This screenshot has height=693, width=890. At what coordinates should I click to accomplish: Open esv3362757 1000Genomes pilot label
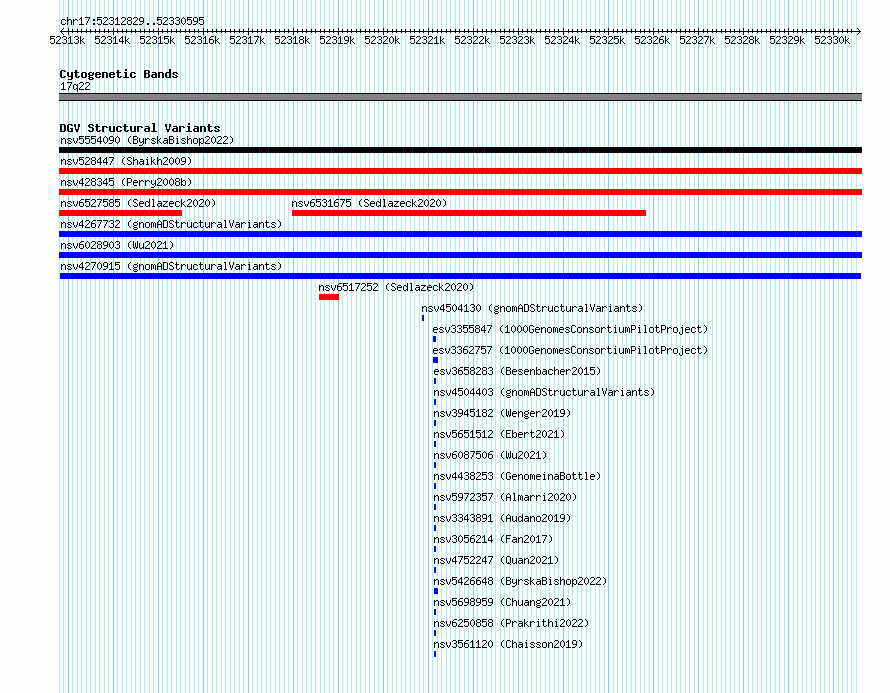pyautogui.click(x=570, y=350)
